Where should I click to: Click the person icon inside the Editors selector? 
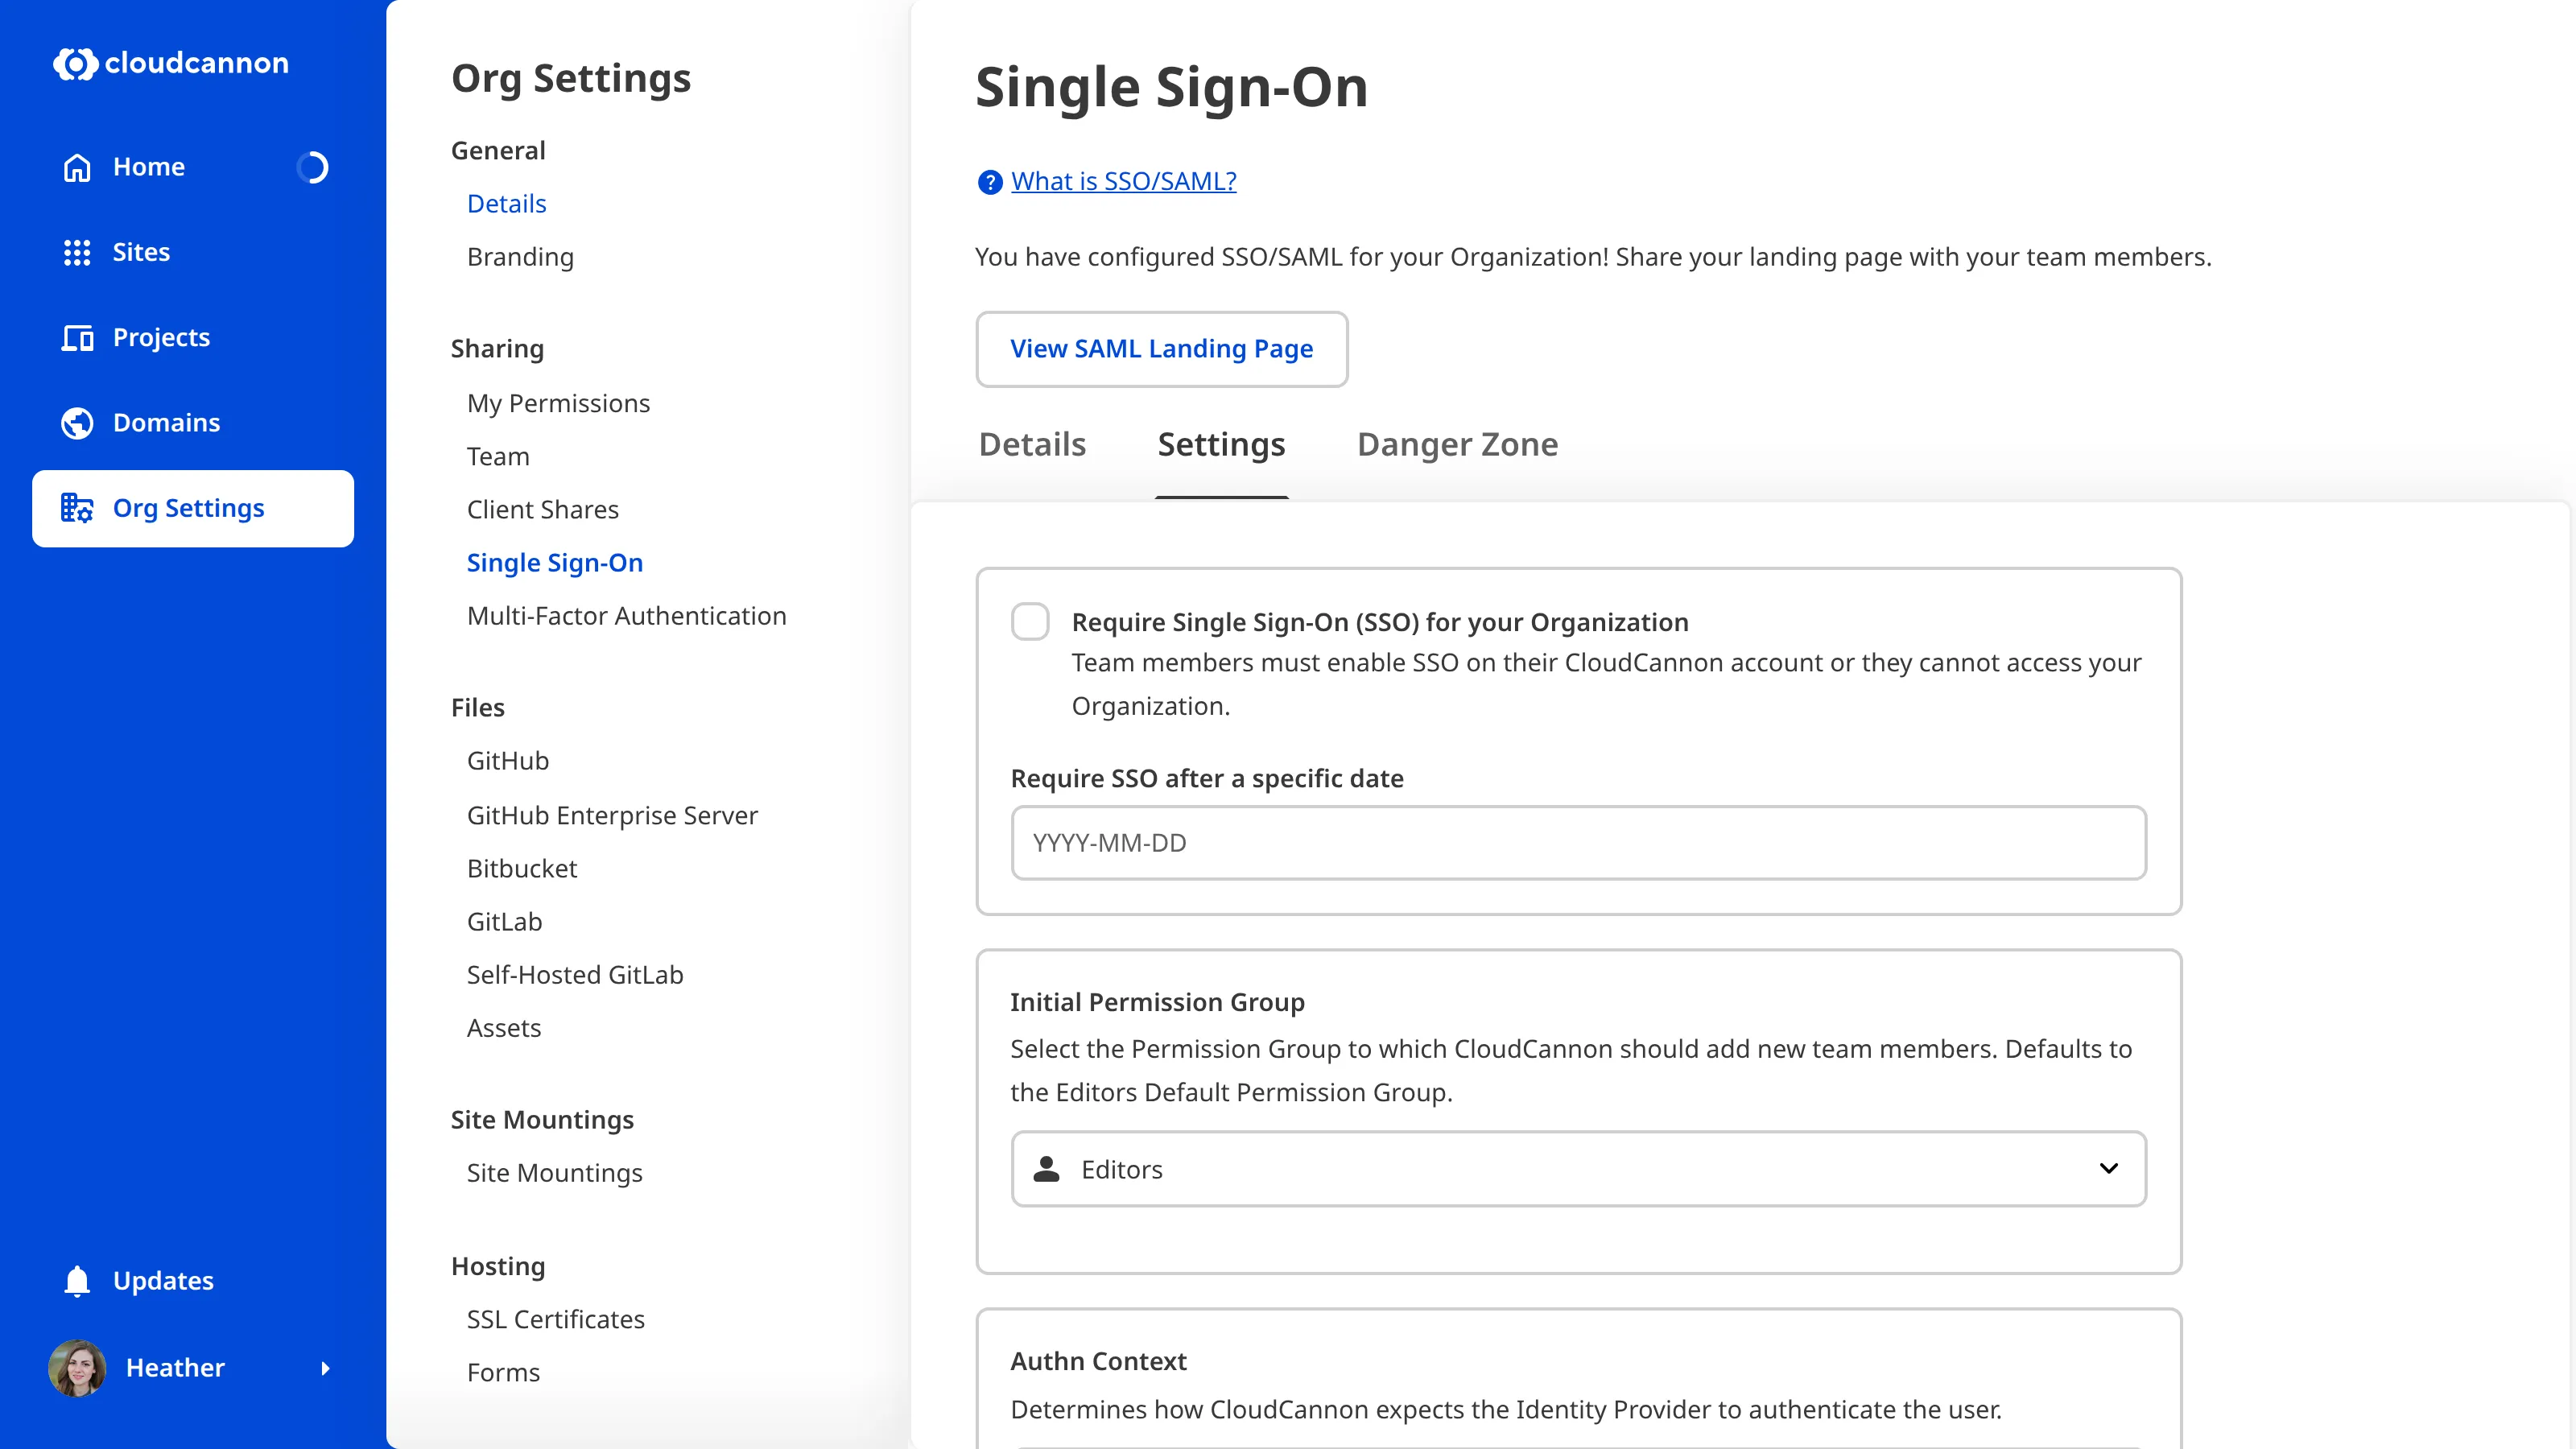pyautogui.click(x=1046, y=1169)
